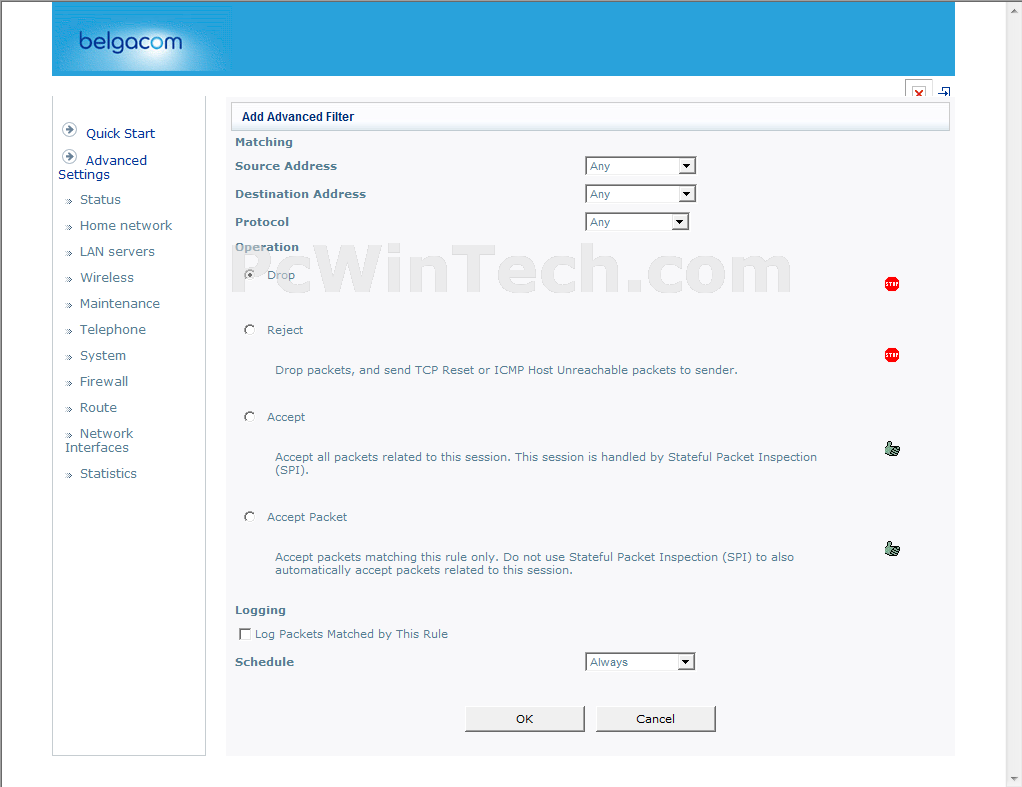The image size is (1022, 787).
Task: Click the red X icon at top right
Action: click(x=918, y=91)
